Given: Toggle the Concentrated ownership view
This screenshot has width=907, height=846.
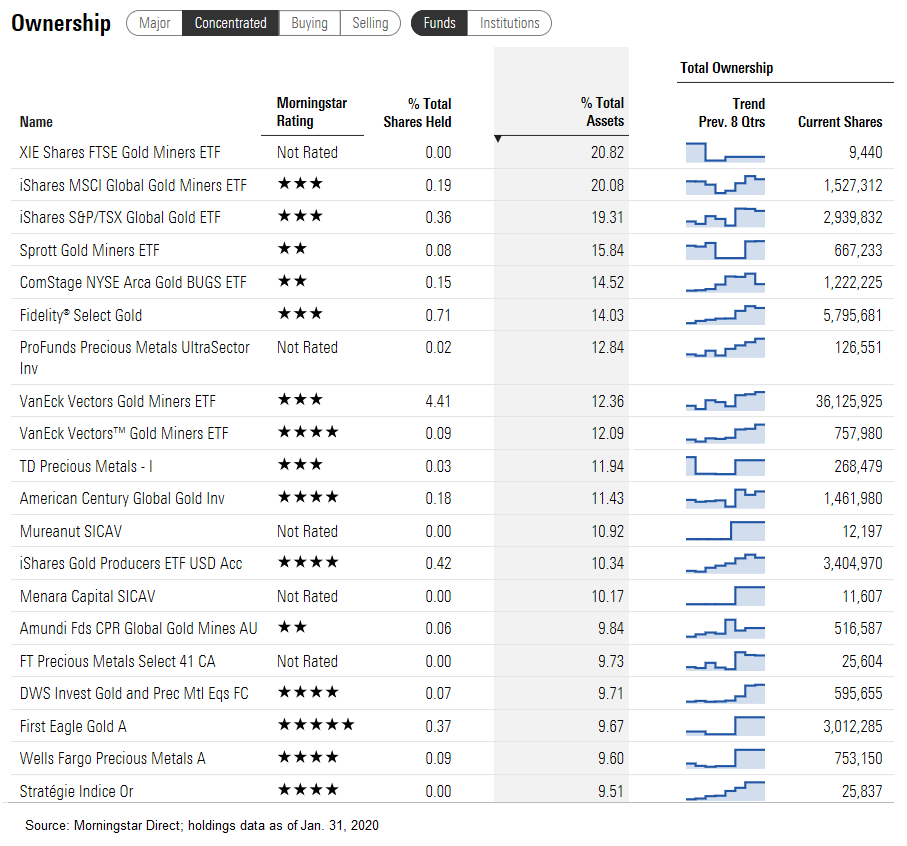Looking at the screenshot, I should pyautogui.click(x=231, y=23).
